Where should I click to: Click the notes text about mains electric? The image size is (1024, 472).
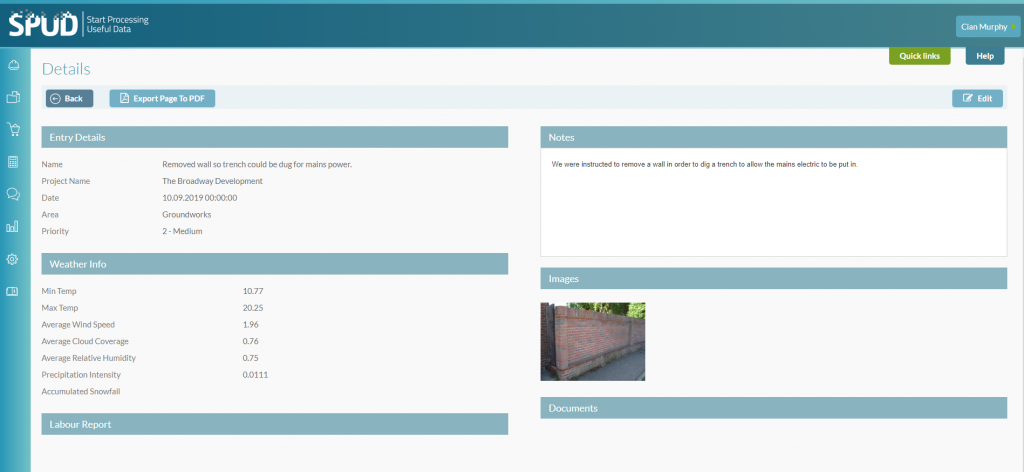704,165
